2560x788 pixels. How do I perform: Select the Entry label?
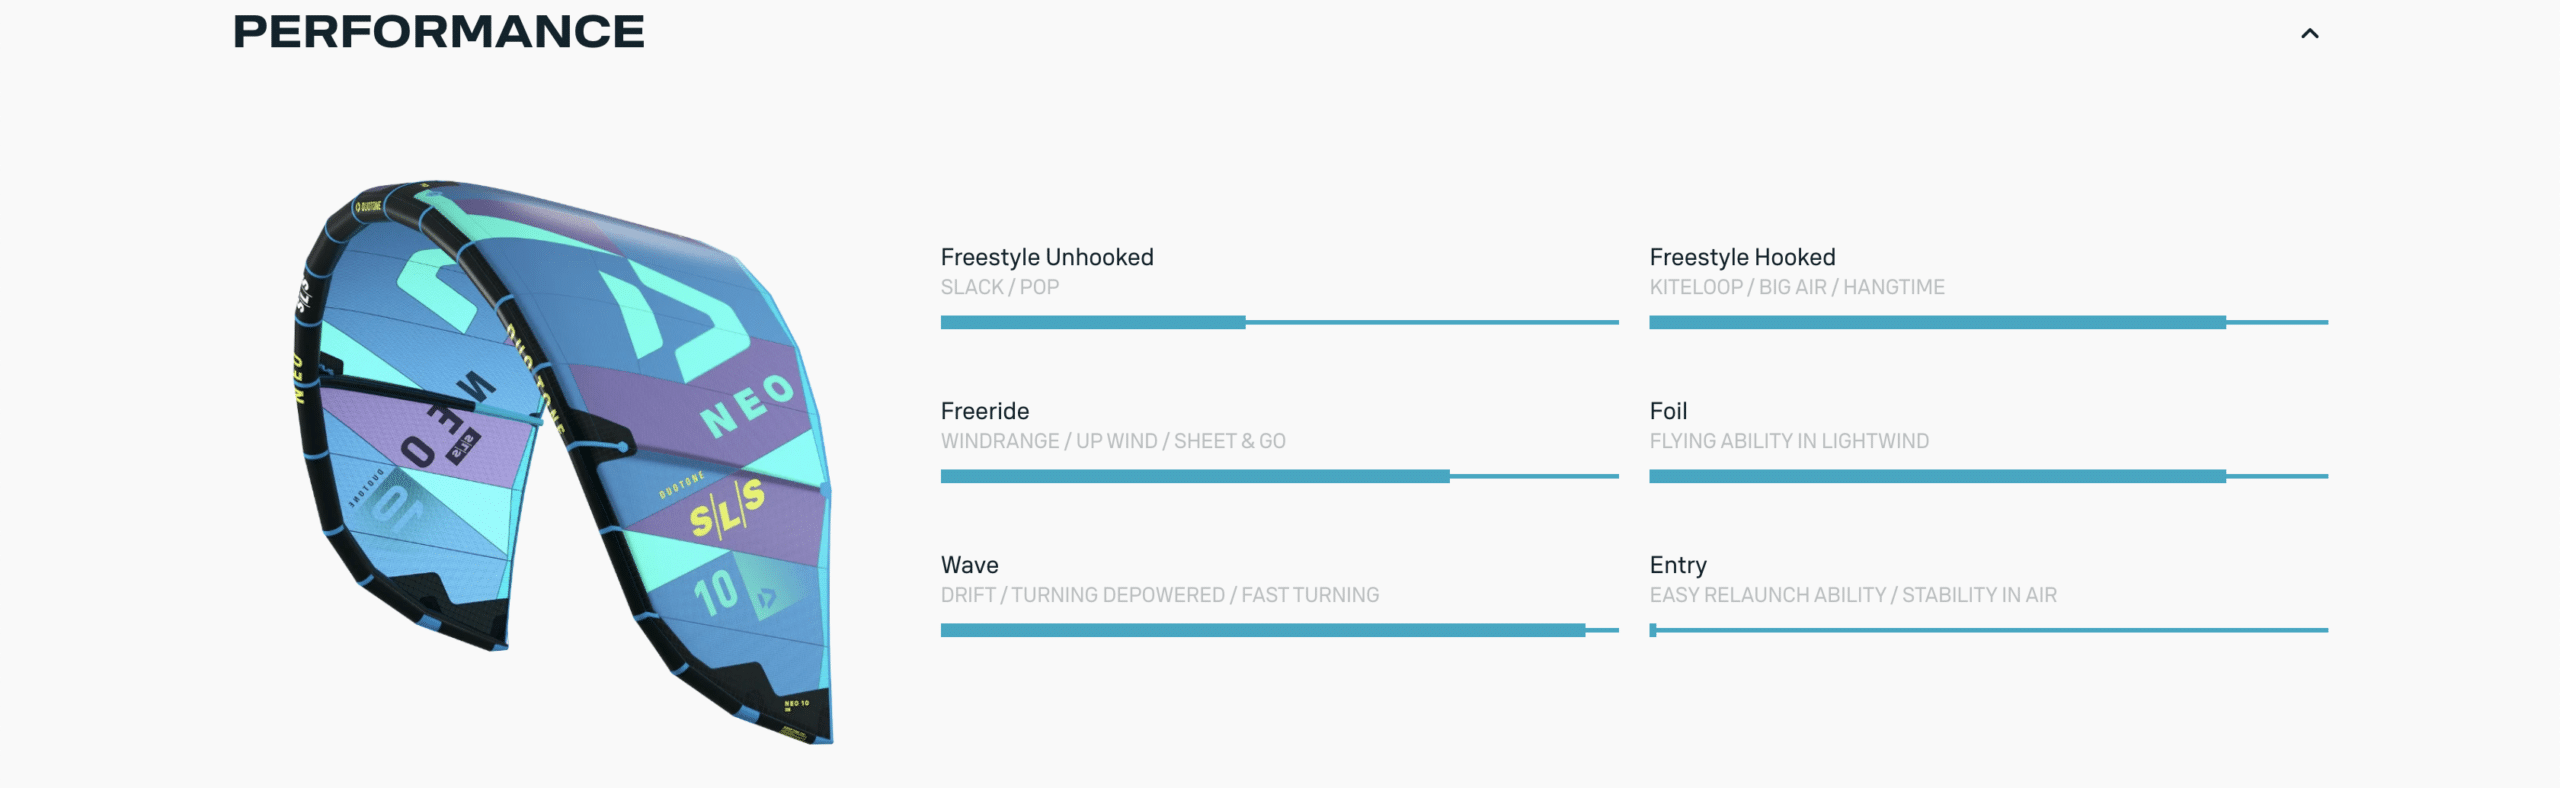1678,565
